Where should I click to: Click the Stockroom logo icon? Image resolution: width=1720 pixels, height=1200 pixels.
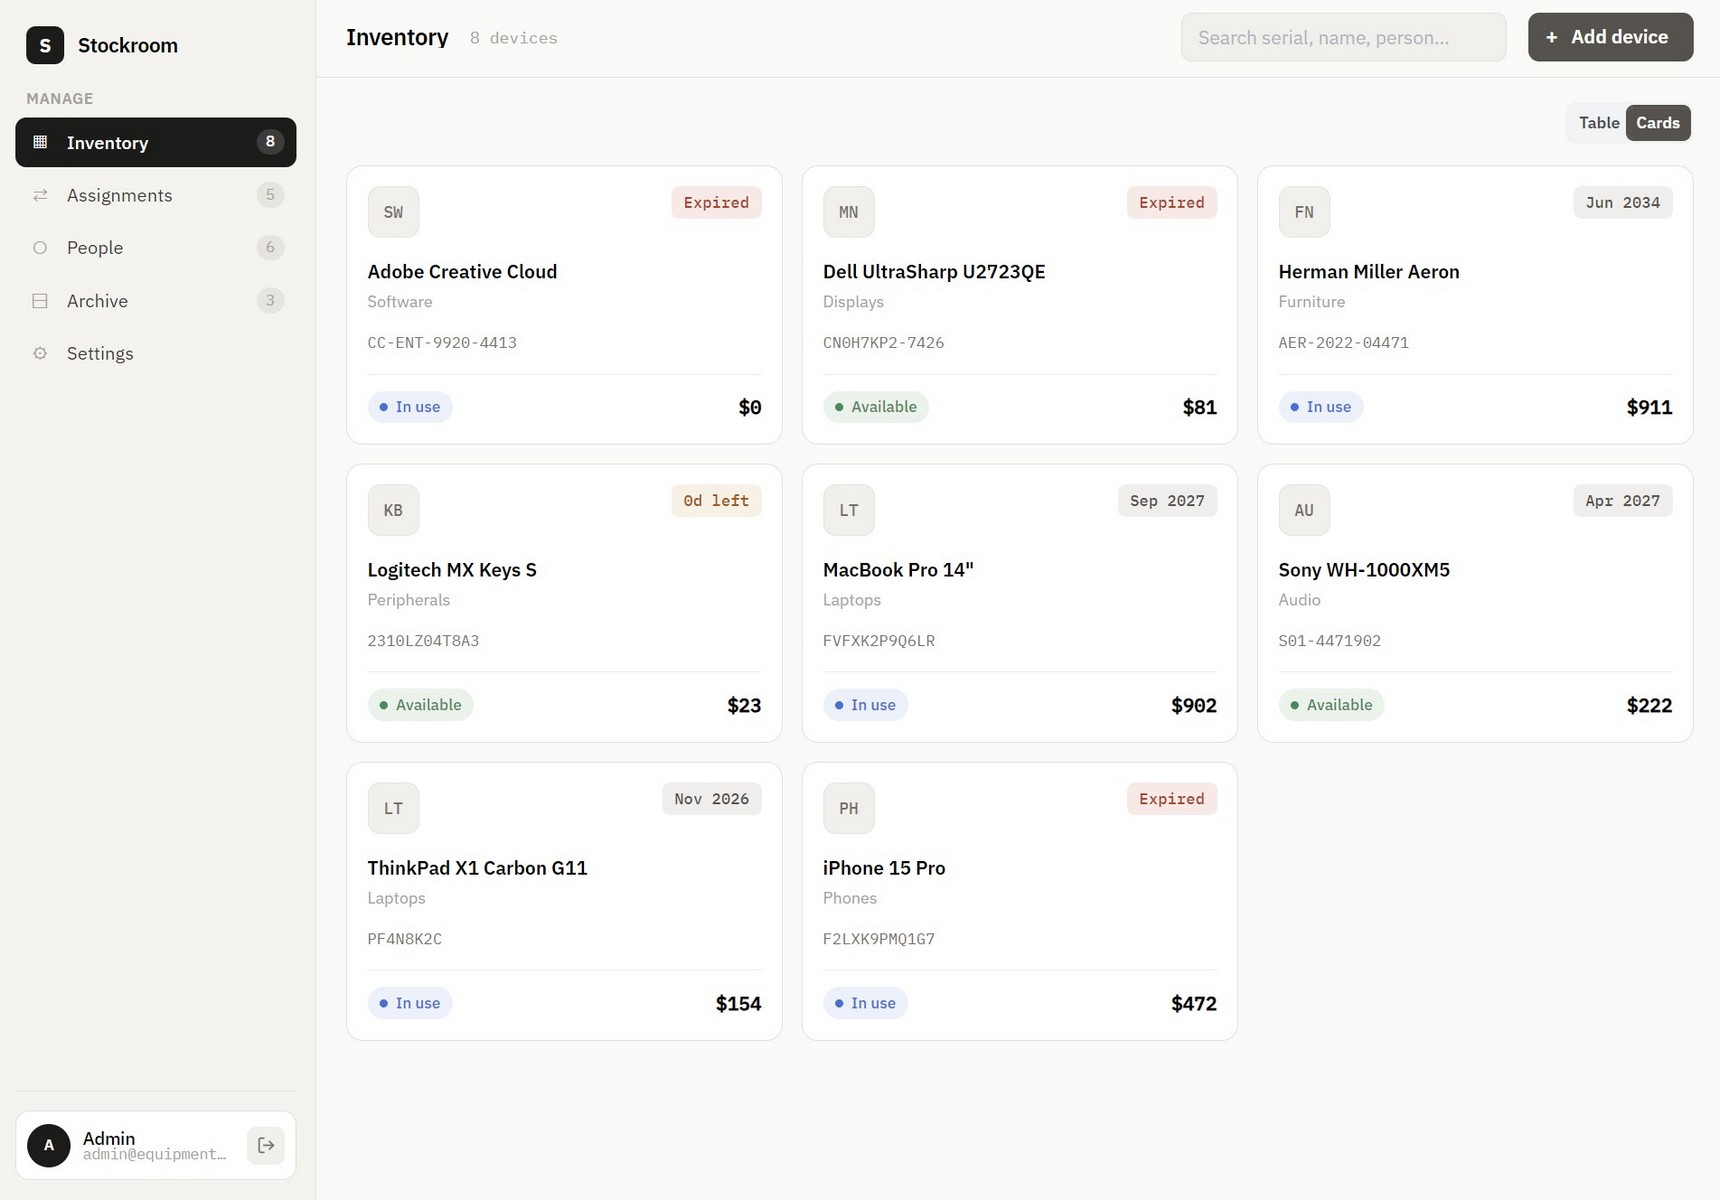(x=45, y=45)
